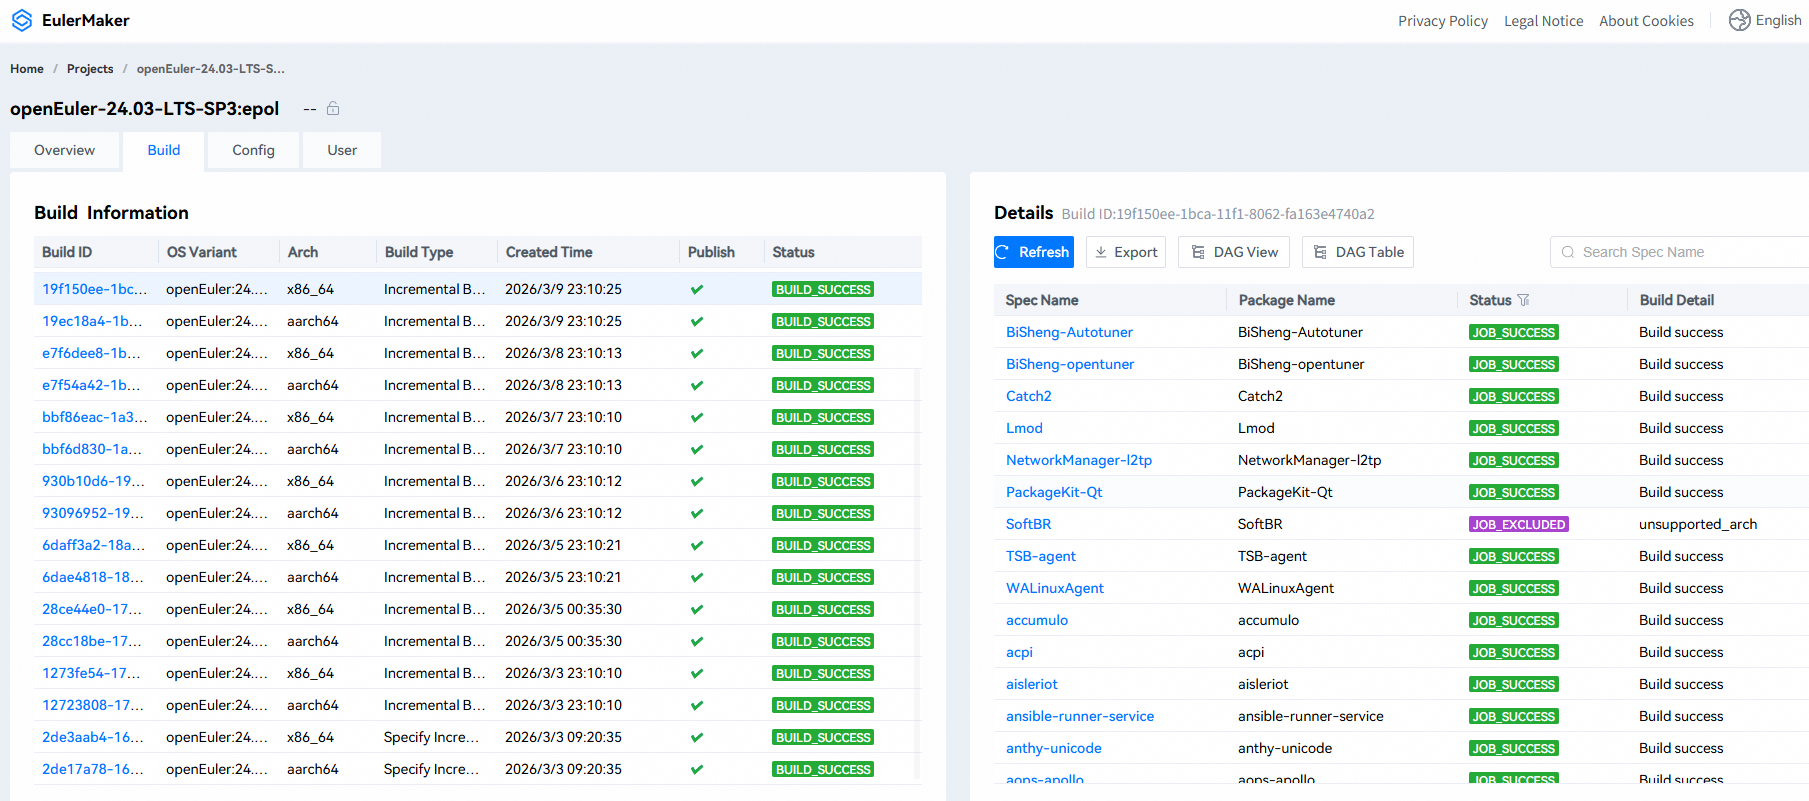The image size is (1809, 801).
Task: View build bbf6d830-1a...
Action: click(92, 449)
